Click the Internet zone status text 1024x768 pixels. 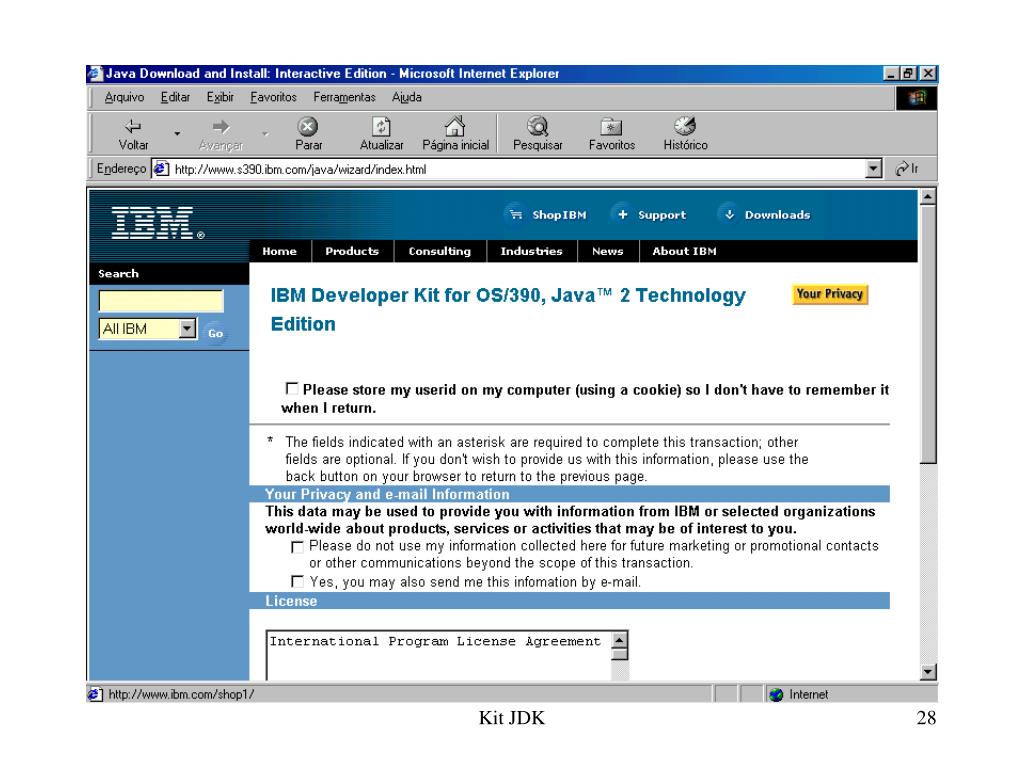point(808,695)
